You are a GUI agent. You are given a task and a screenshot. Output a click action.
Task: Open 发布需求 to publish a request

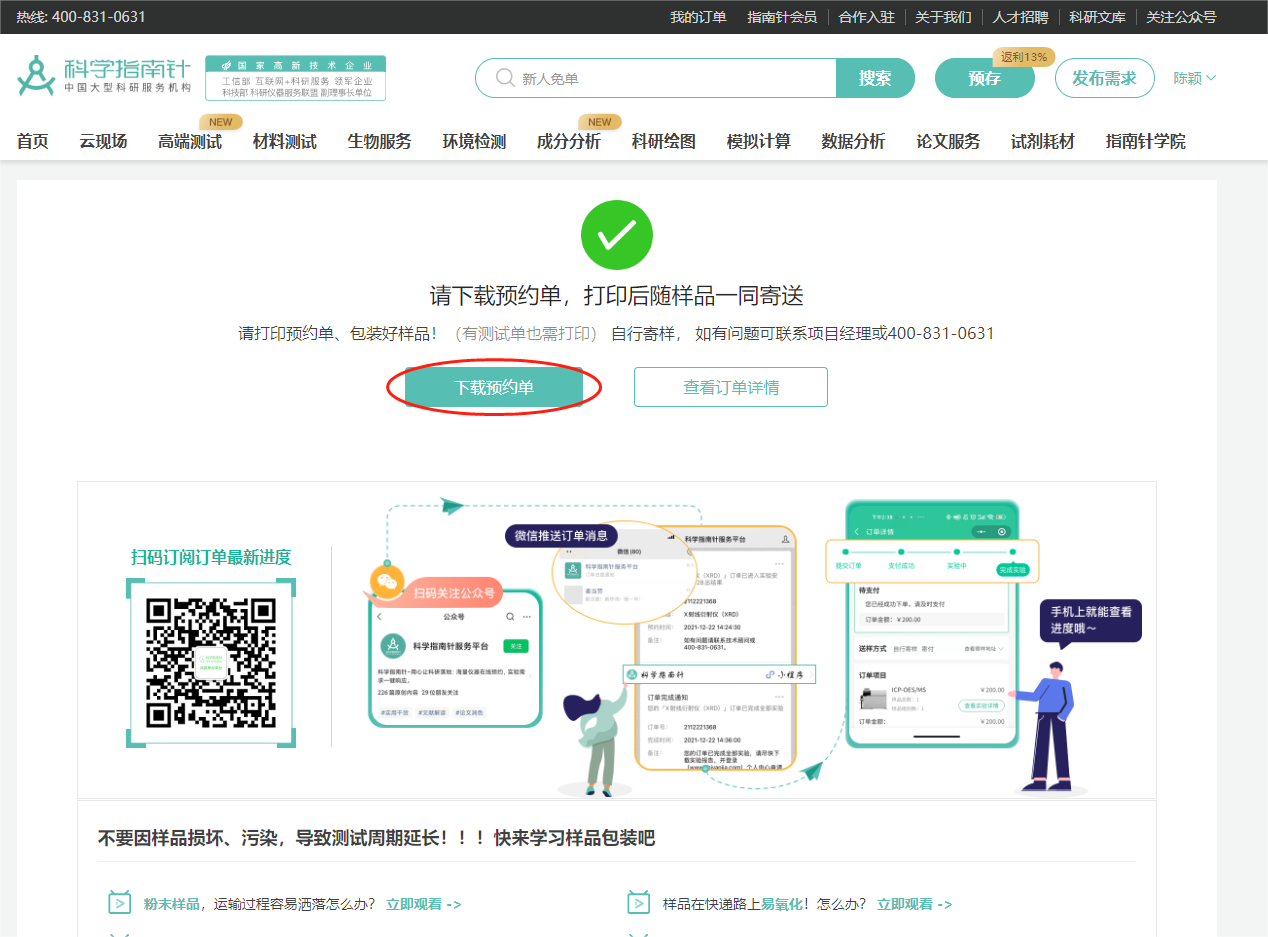coord(1104,77)
